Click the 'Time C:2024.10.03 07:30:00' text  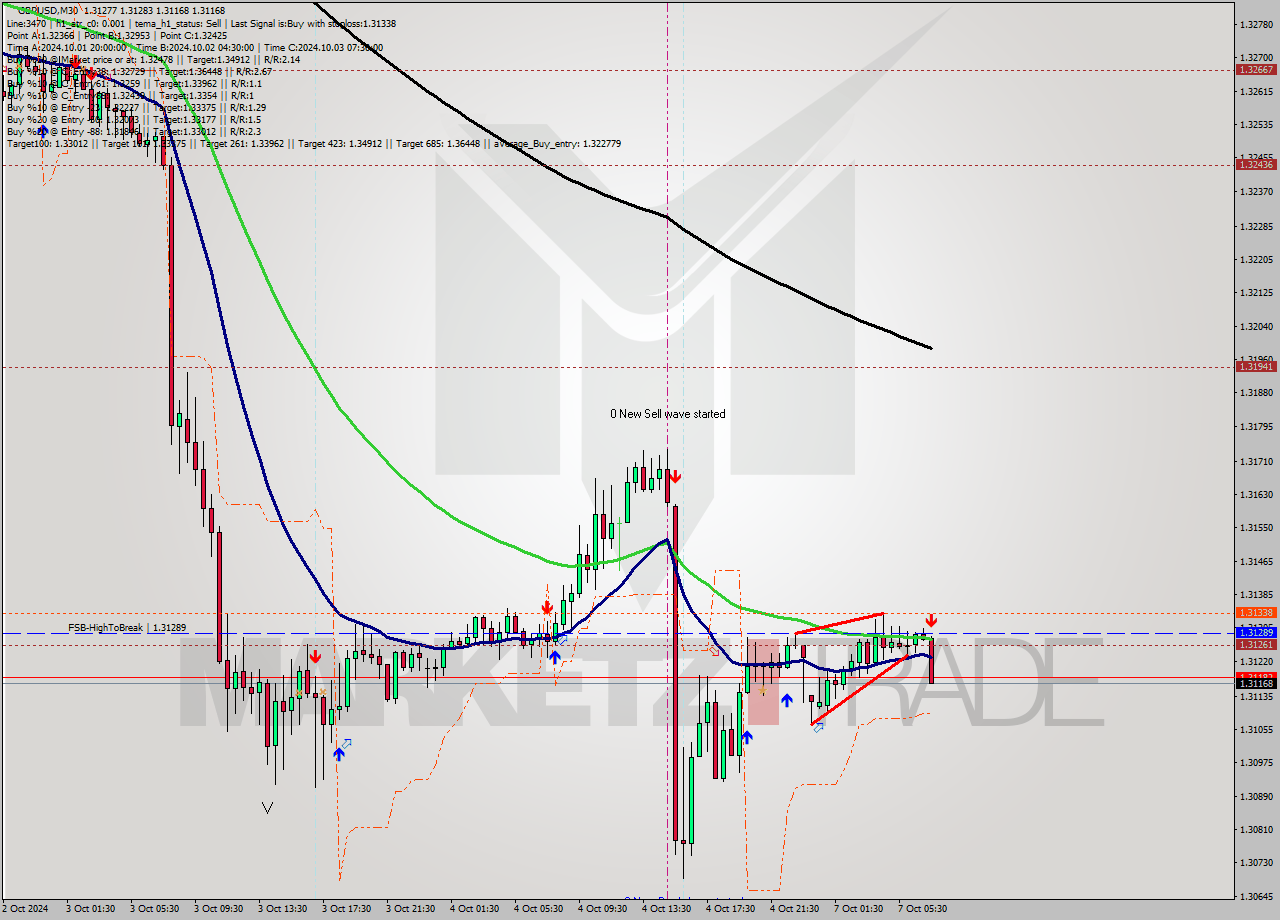pyautogui.click(x=324, y=47)
